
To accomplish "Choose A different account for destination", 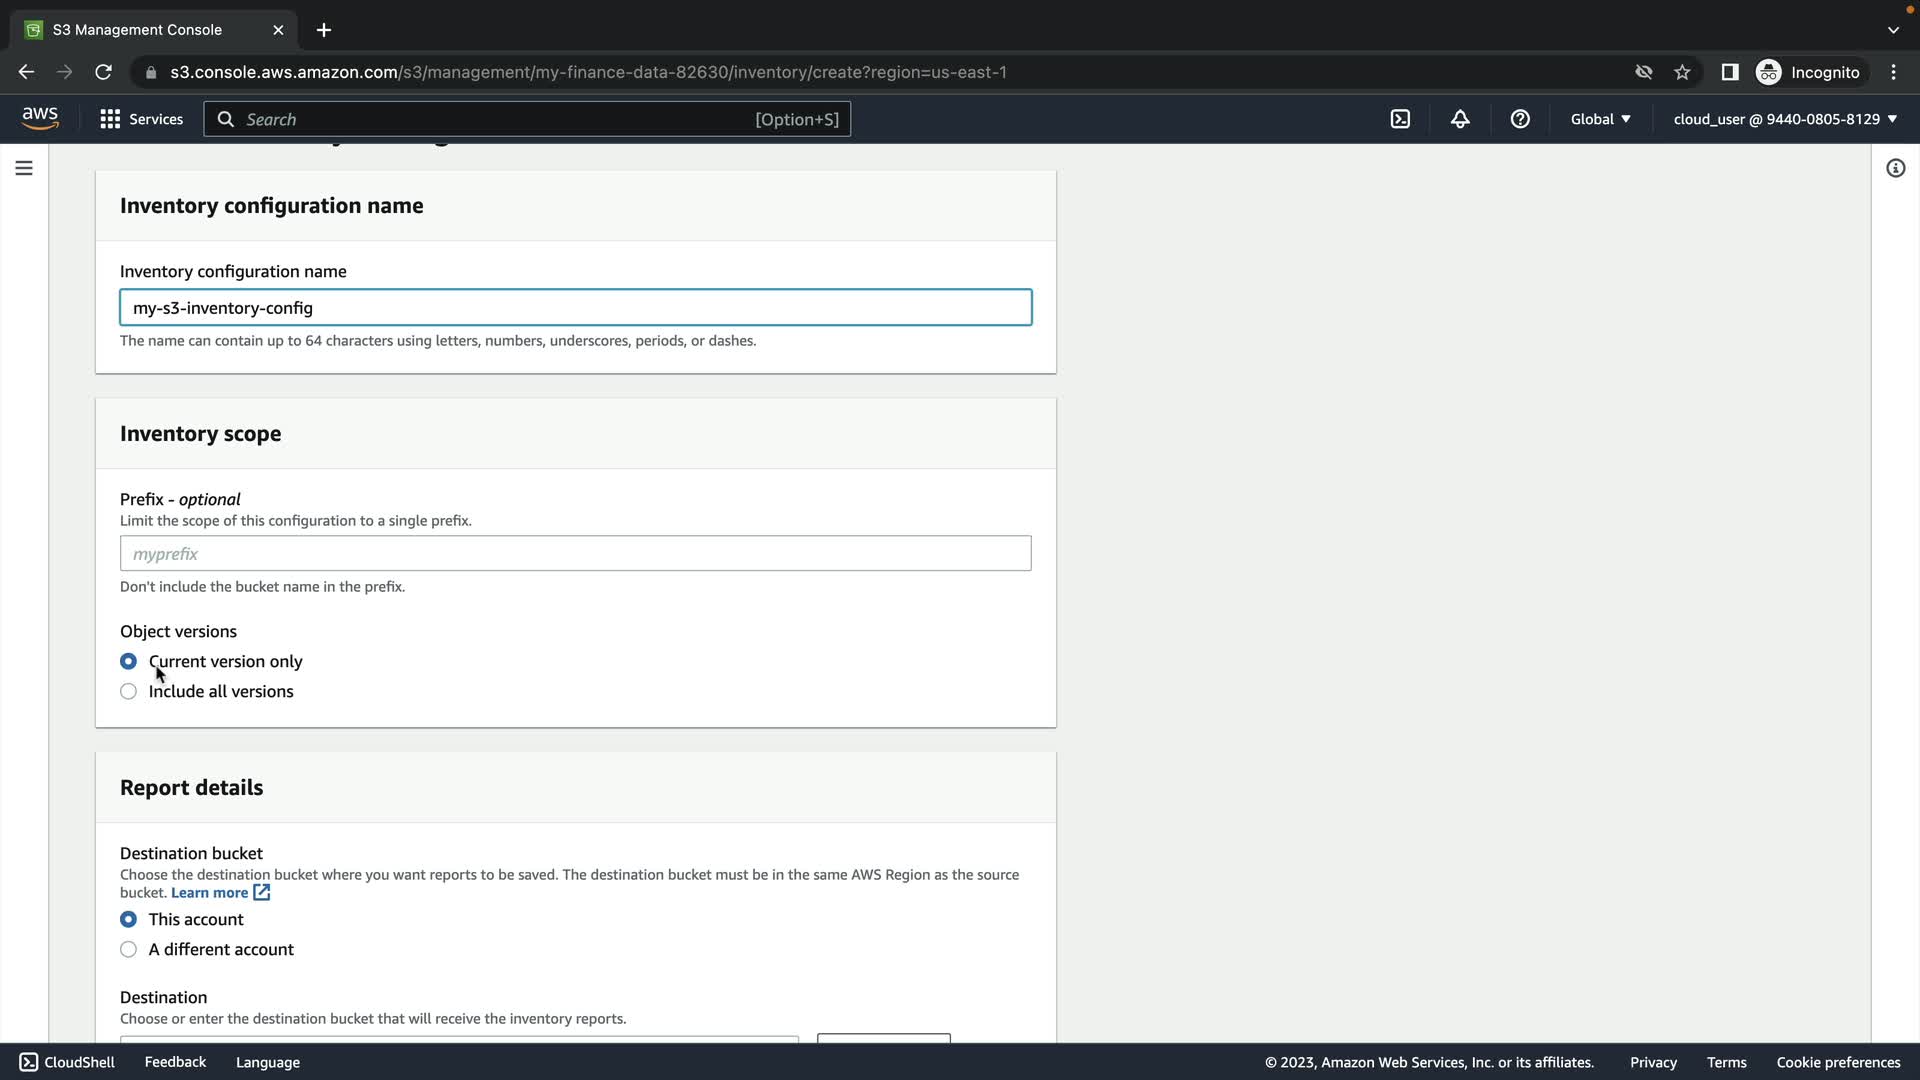I will pos(129,950).
